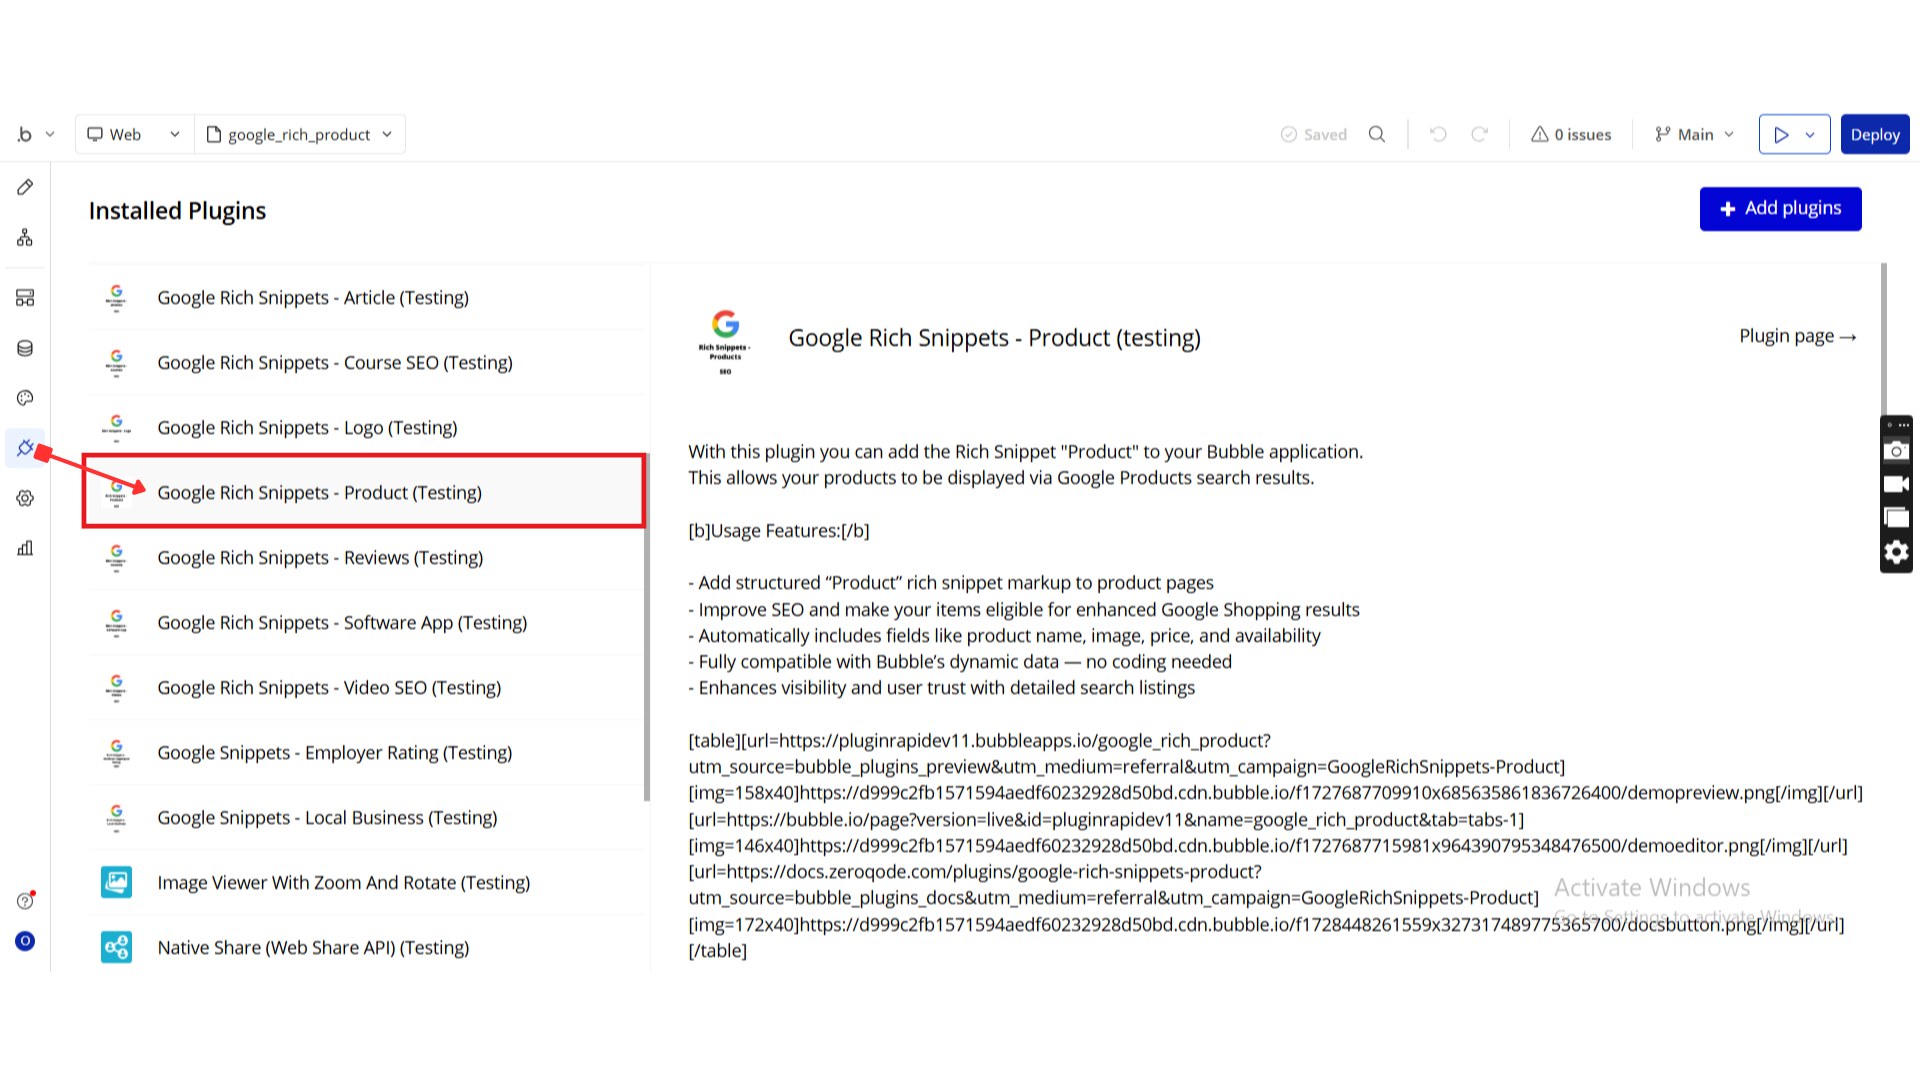Click the screenshot camera icon on right widget
The height and width of the screenshot is (1080, 1920).
[1896, 452]
